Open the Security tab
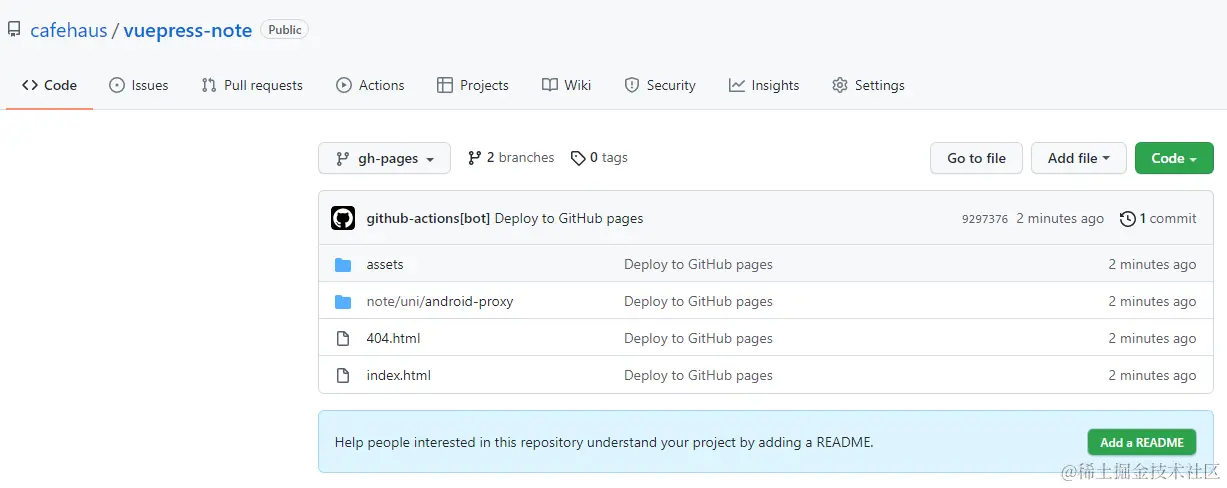 click(660, 85)
